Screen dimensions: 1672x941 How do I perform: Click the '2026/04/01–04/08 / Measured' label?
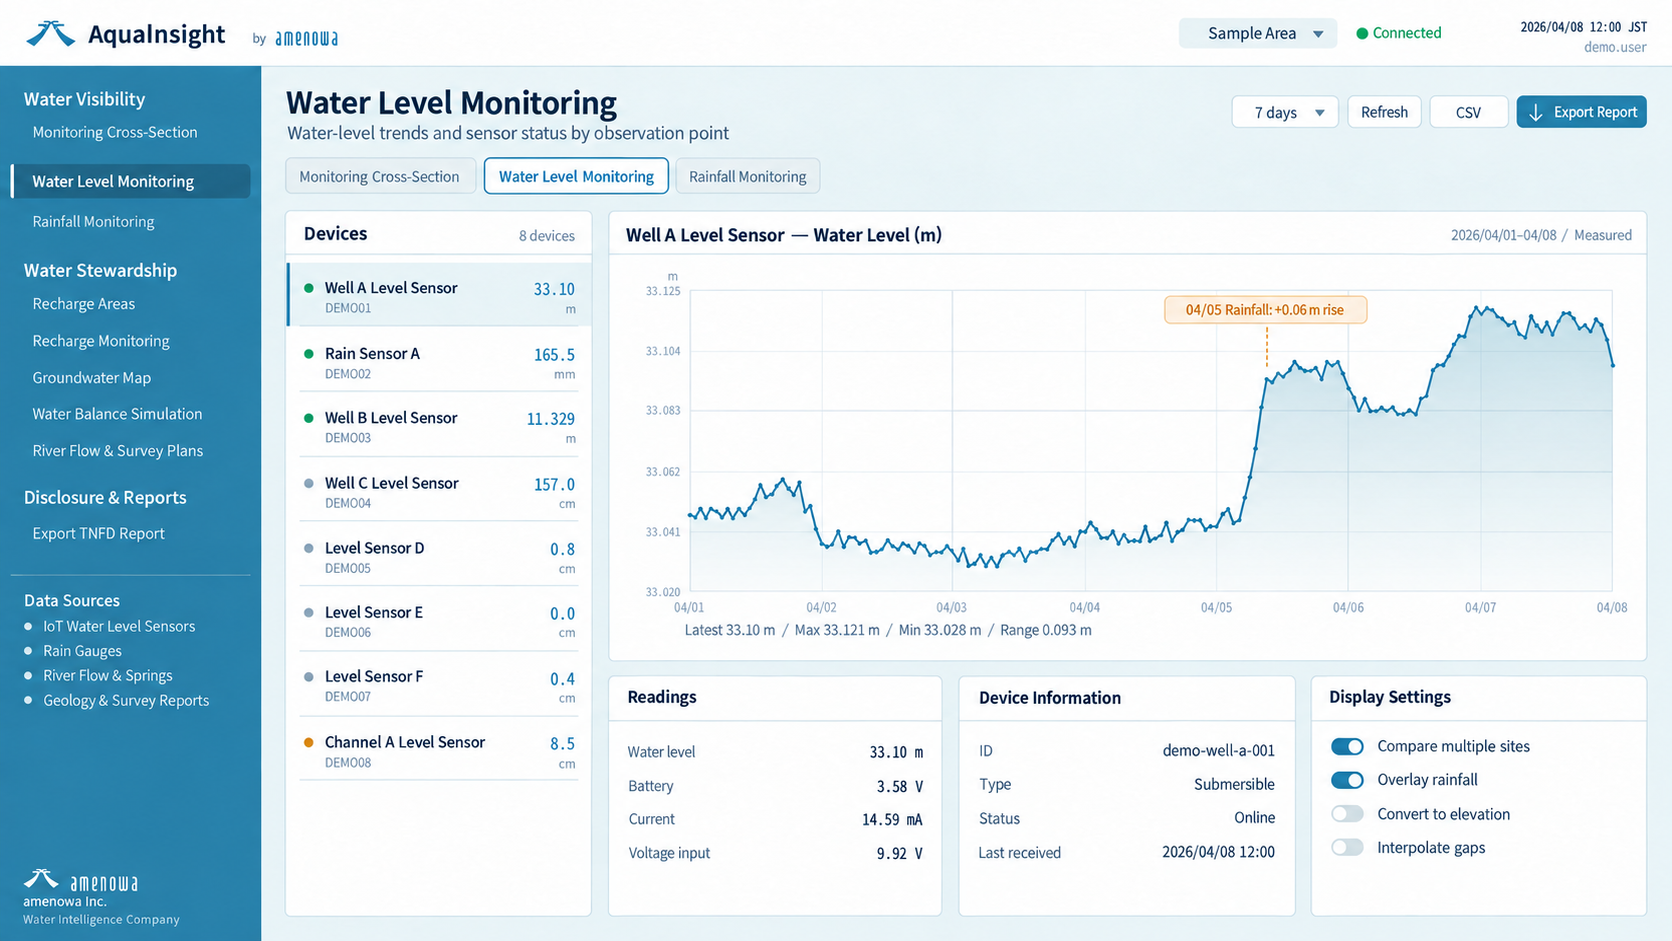point(1541,235)
